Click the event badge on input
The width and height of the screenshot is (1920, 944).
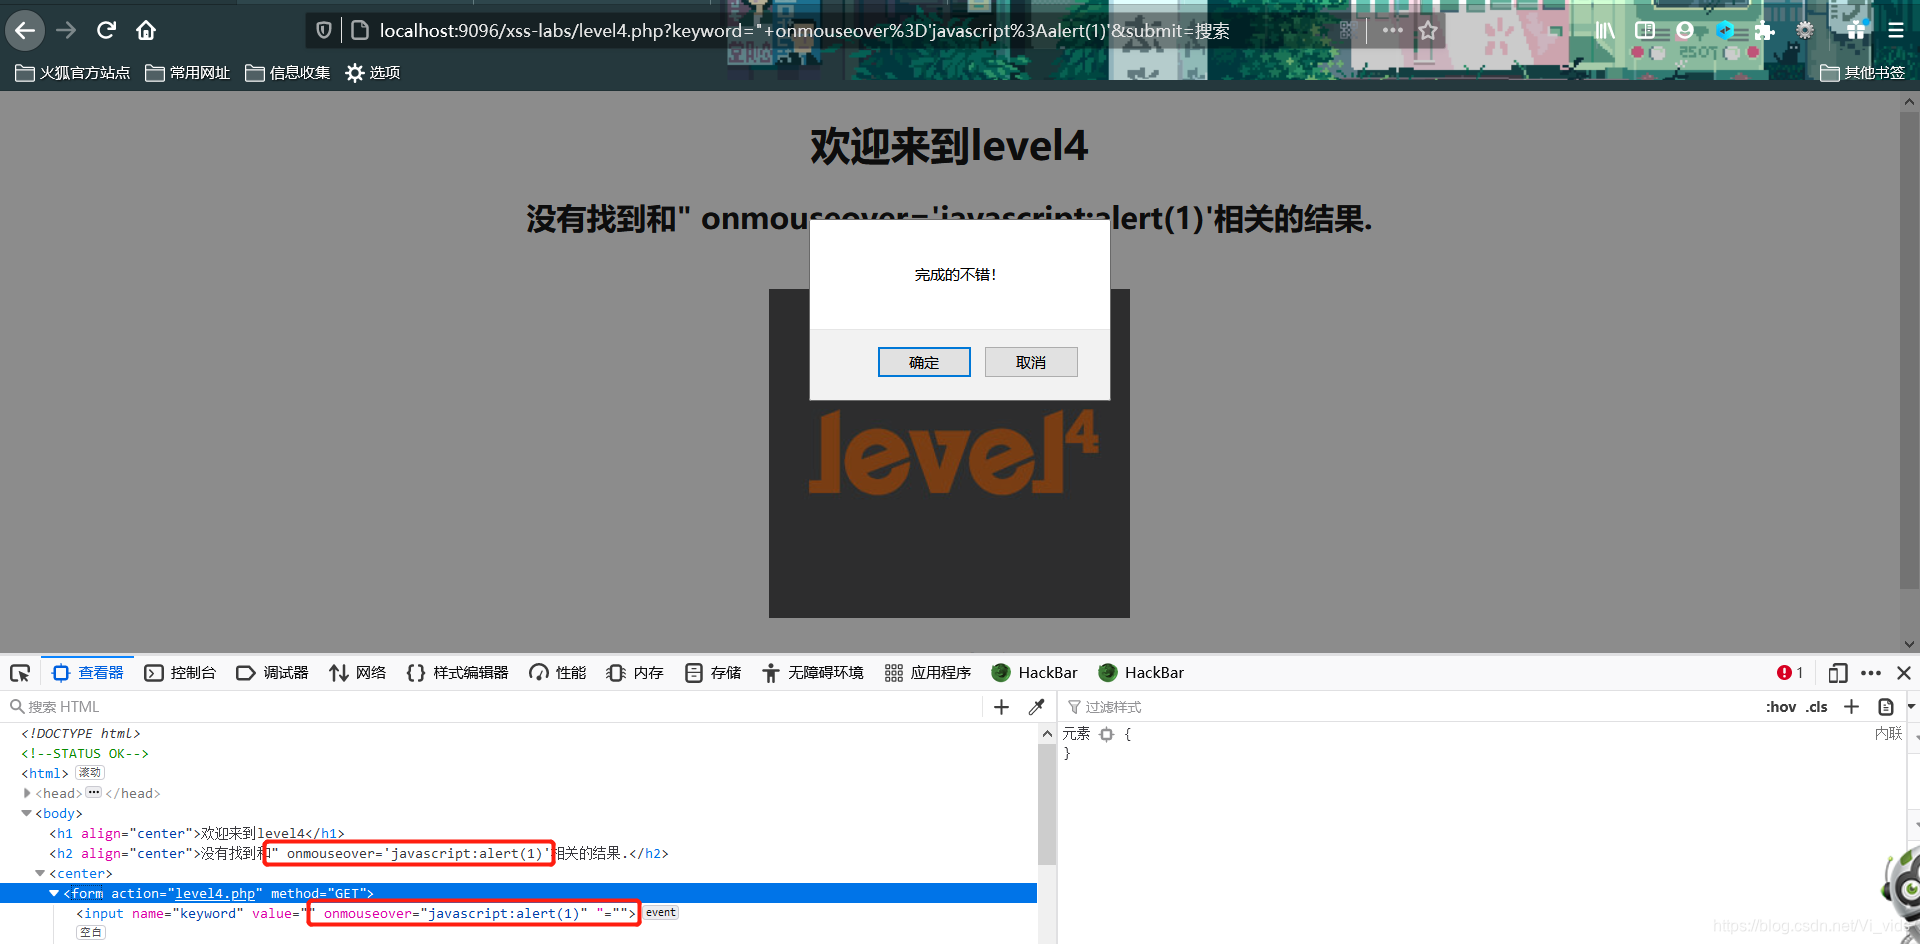pos(661,913)
